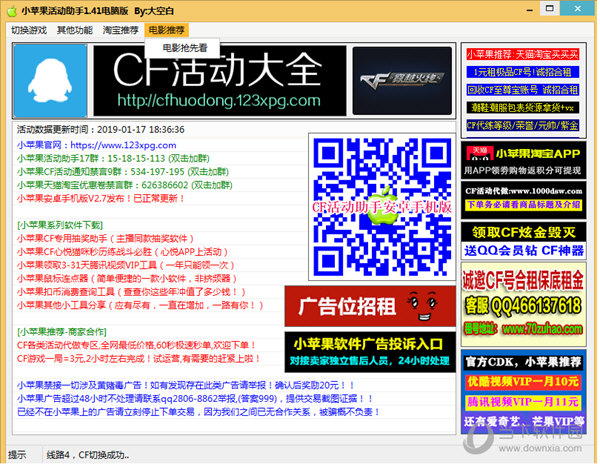Click the 广告位招租 red banner
Viewport: 600px width, 470px height.
pos(370,307)
